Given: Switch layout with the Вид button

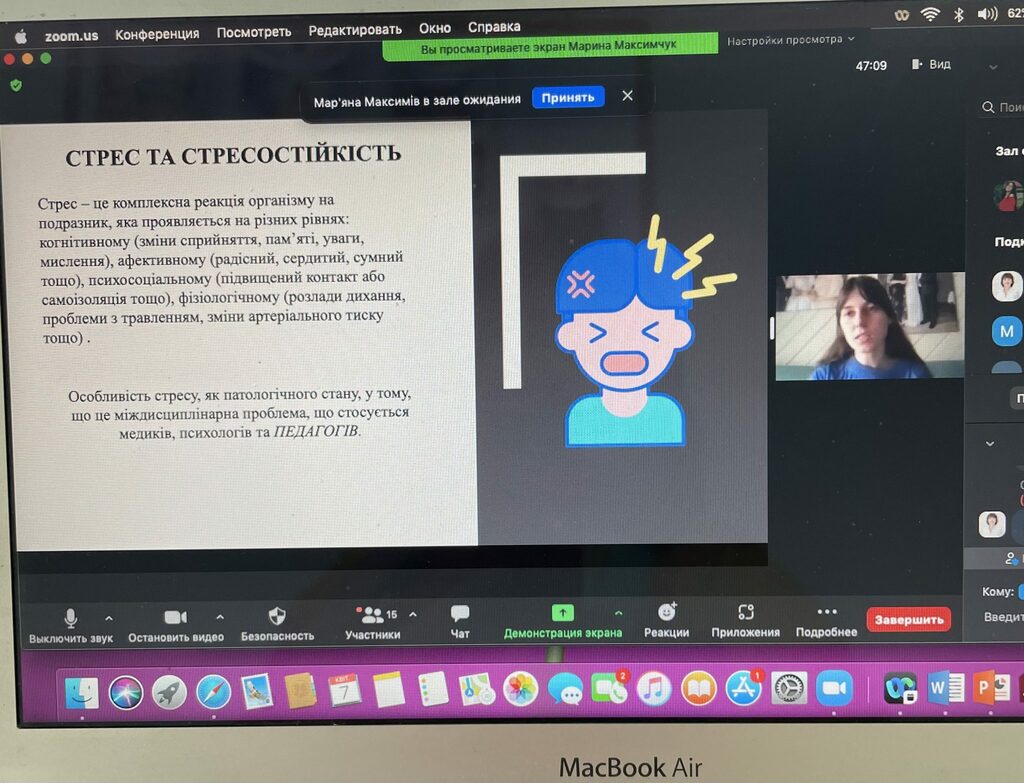Looking at the screenshot, I should (931, 64).
